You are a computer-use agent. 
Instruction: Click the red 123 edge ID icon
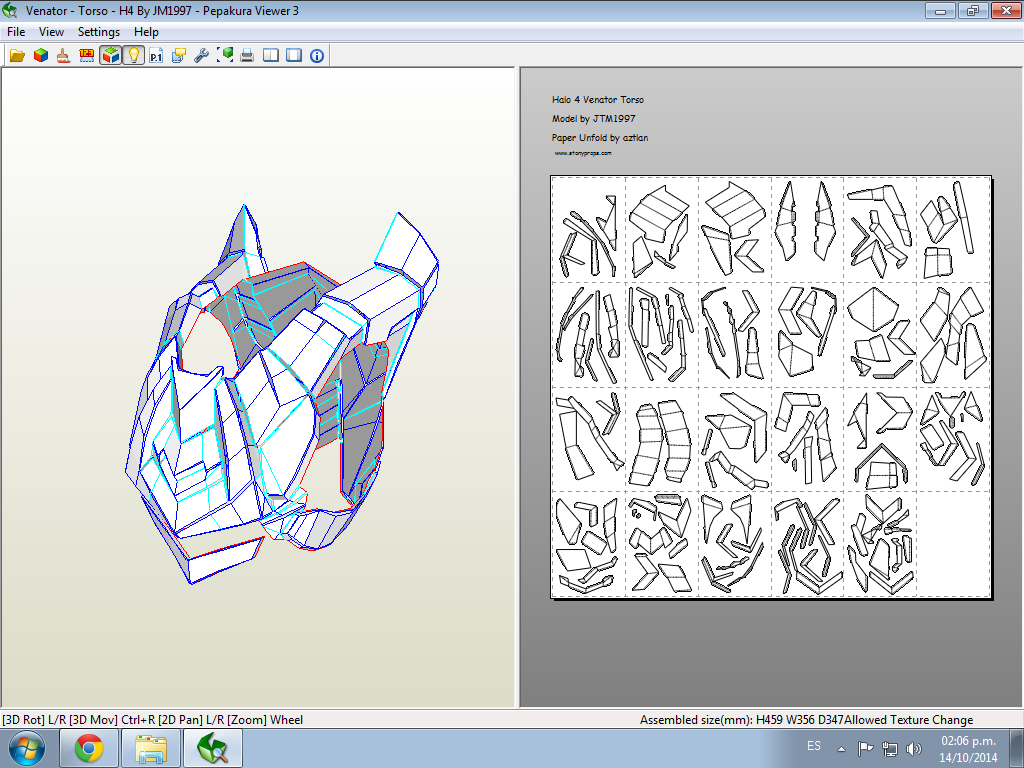tap(86, 56)
